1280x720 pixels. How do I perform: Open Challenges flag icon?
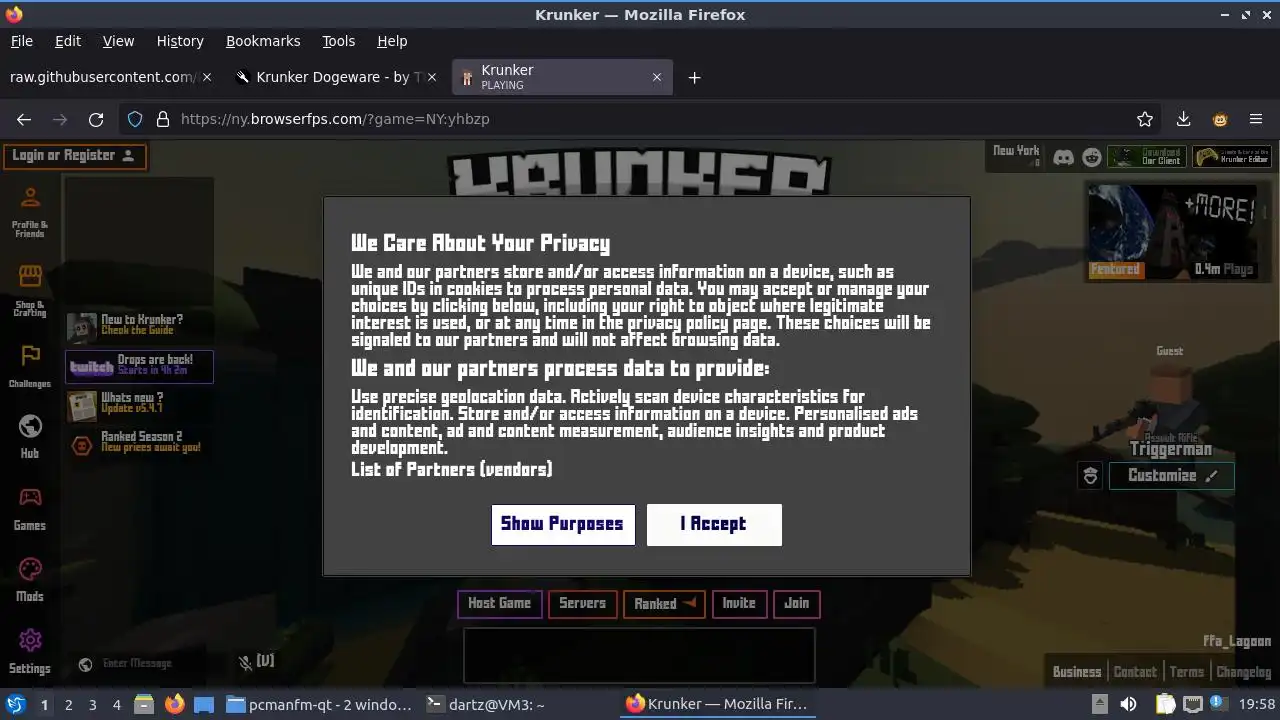(30, 355)
